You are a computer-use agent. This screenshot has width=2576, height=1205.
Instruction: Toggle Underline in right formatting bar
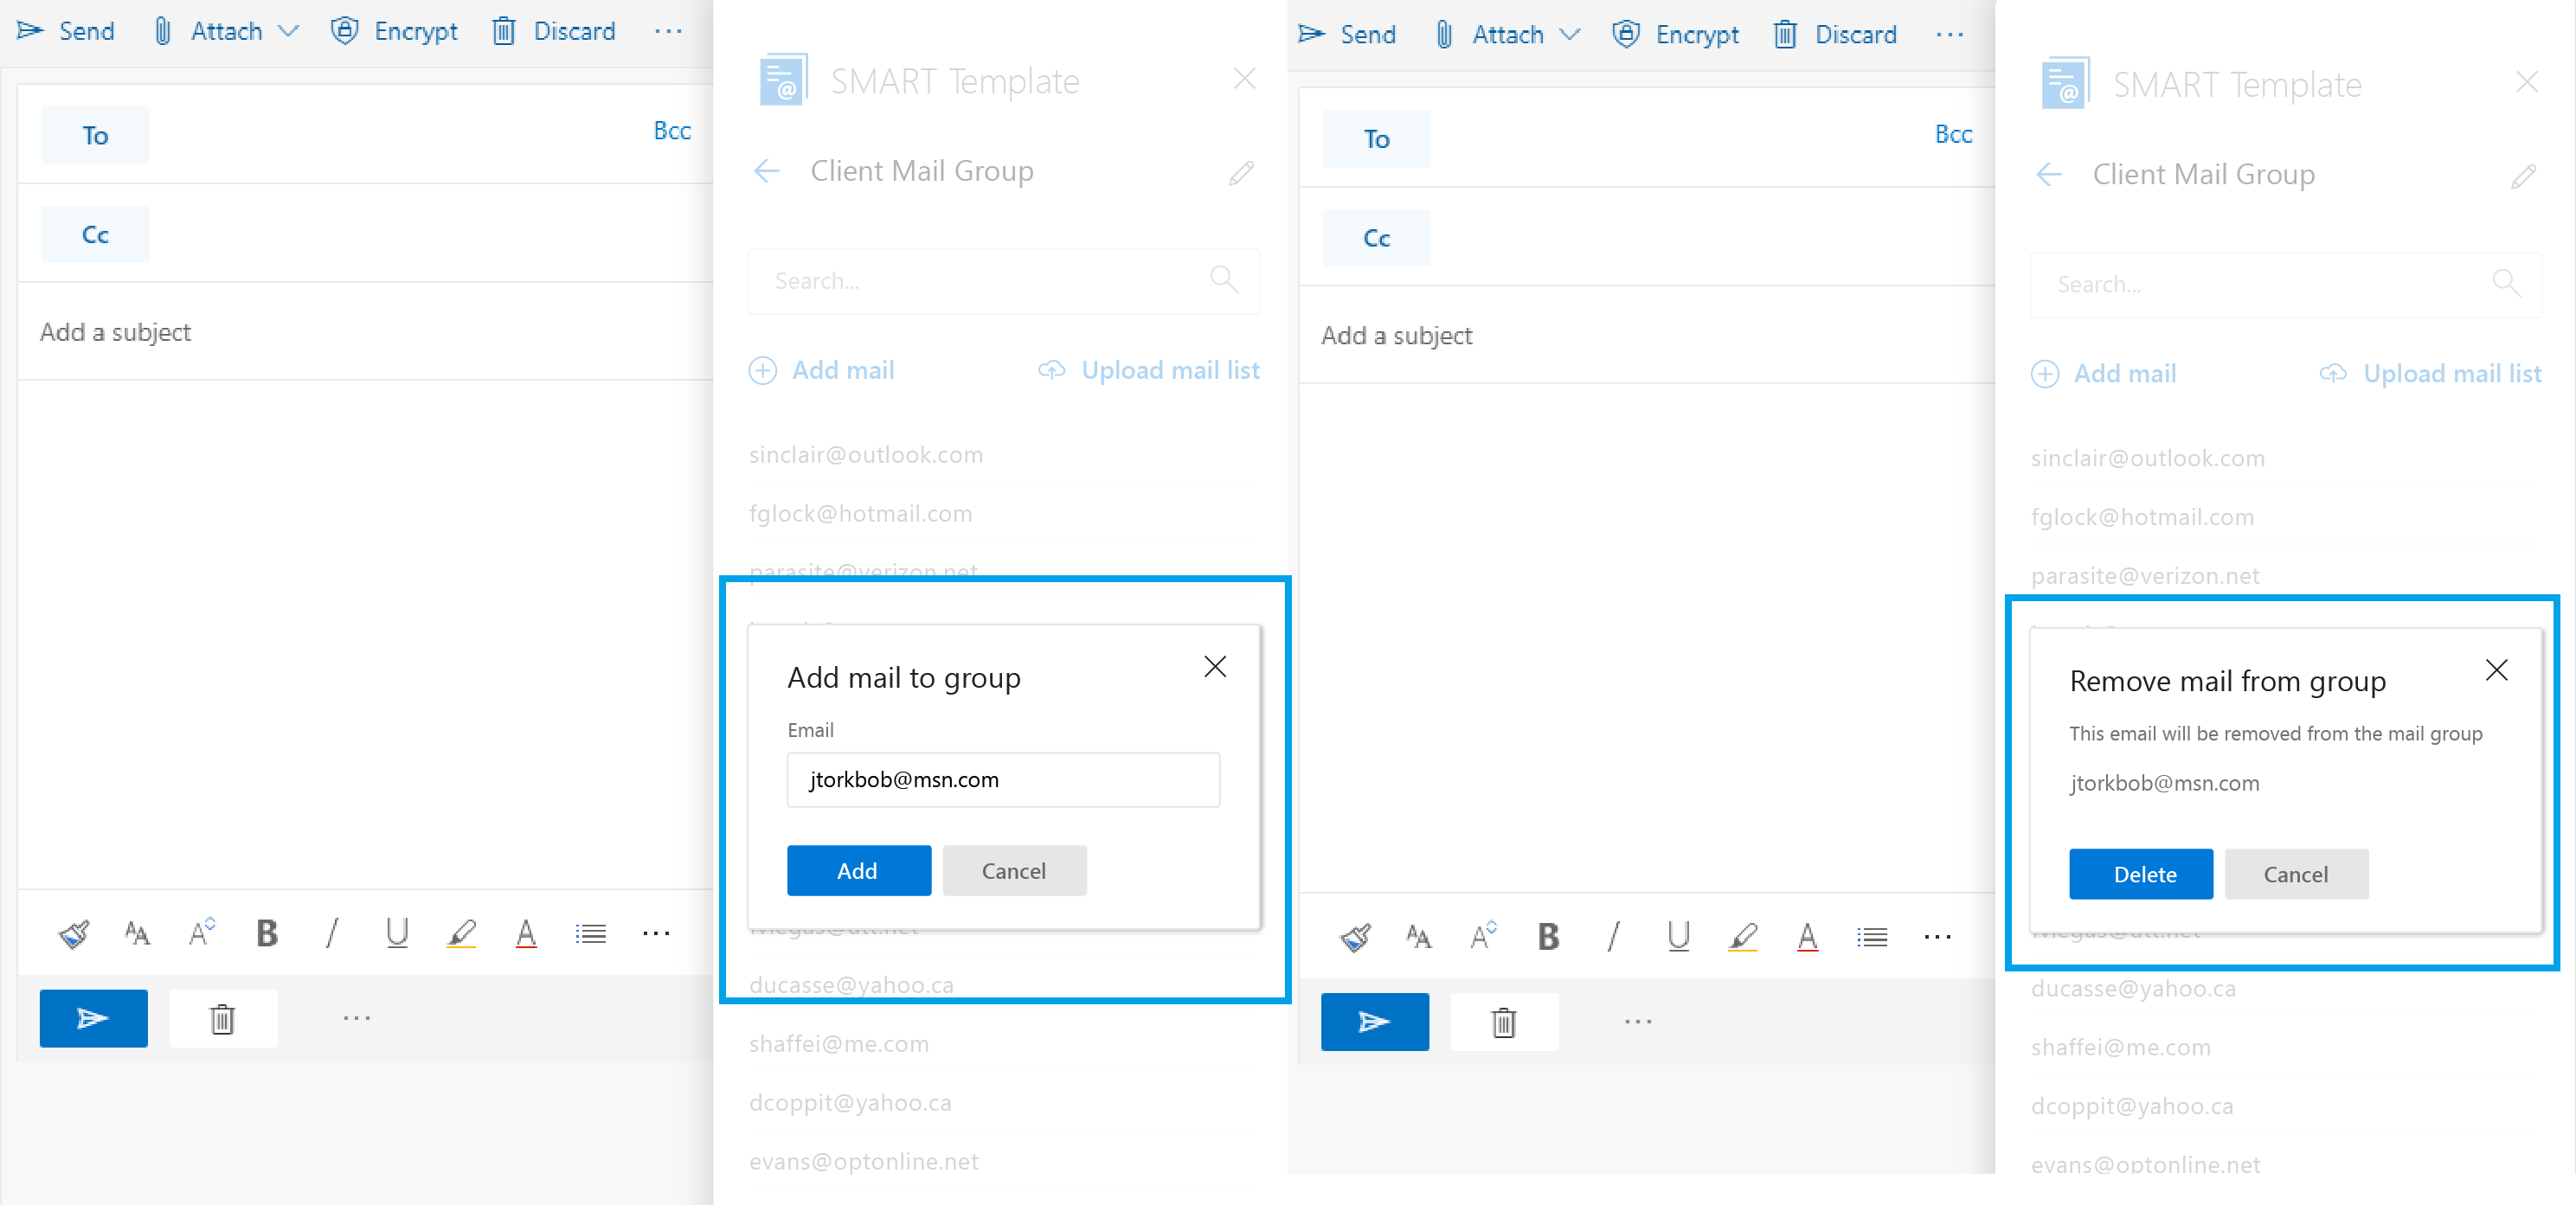pyautogui.click(x=1678, y=936)
